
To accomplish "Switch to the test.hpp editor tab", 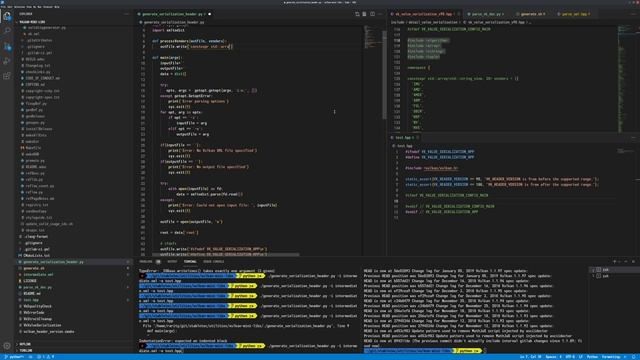I will pos(405,138).
